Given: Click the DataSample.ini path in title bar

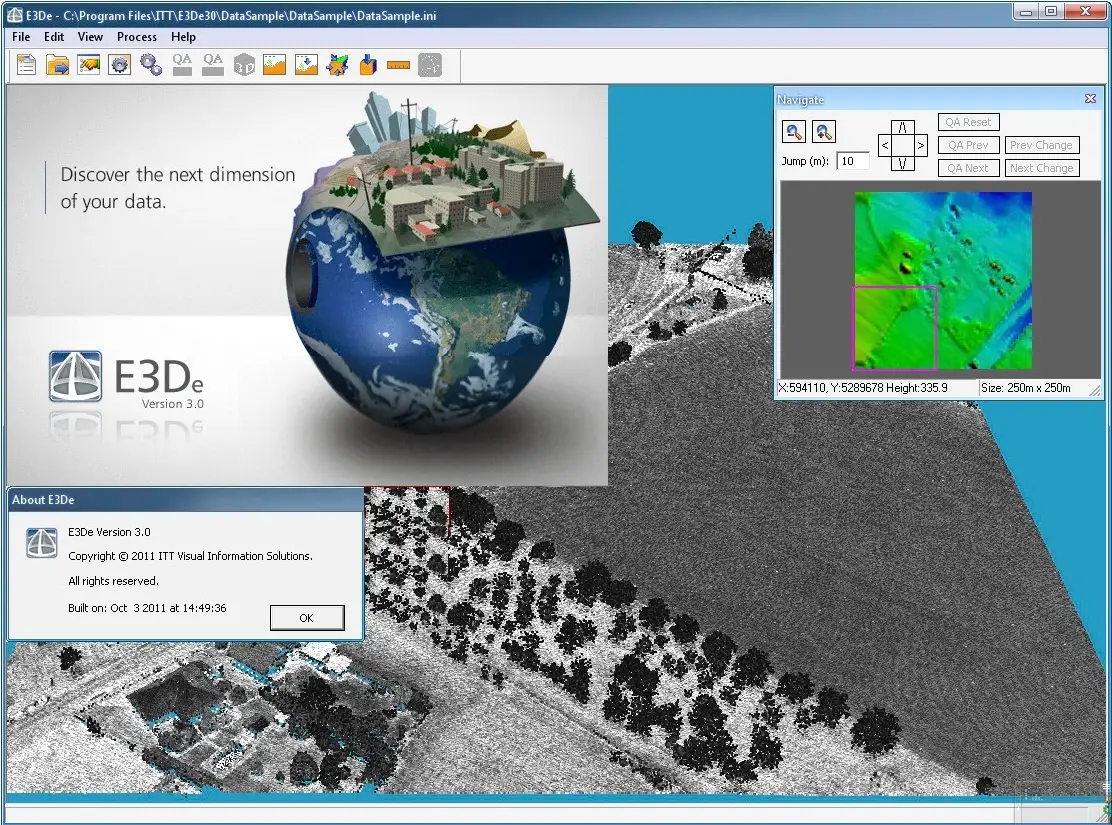Looking at the screenshot, I should [x=250, y=15].
